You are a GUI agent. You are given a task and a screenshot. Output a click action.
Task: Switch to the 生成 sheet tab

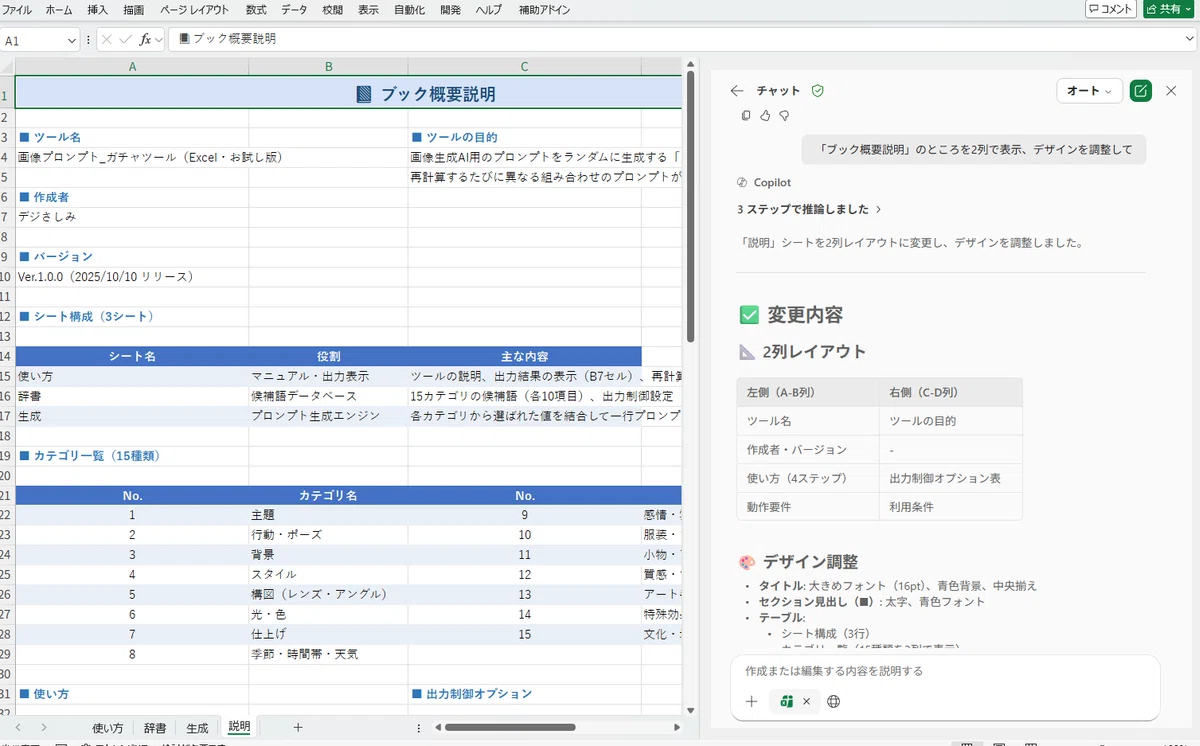[198, 728]
